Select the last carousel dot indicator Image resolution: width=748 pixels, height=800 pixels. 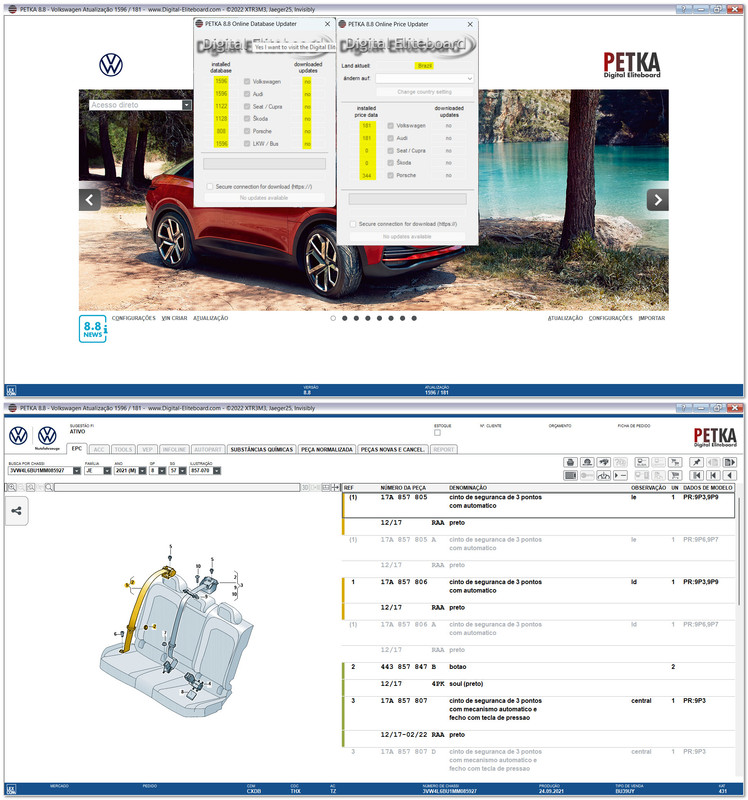[x=414, y=318]
